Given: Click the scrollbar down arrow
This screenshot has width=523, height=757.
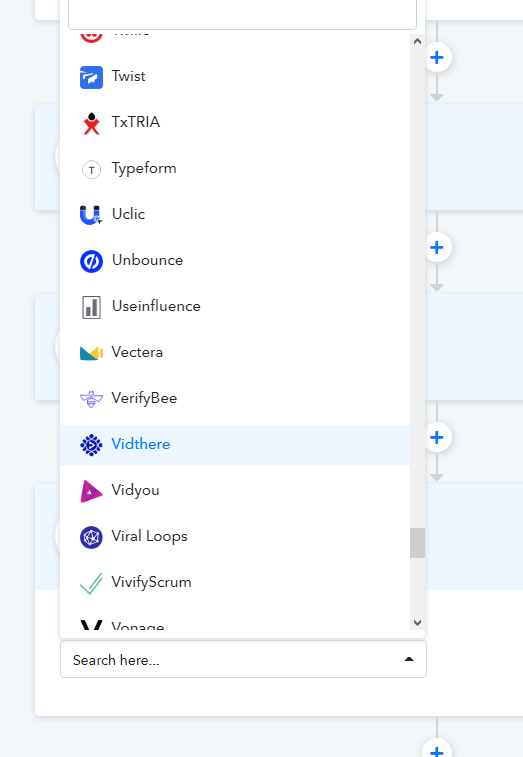Looking at the screenshot, I should point(417,622).
